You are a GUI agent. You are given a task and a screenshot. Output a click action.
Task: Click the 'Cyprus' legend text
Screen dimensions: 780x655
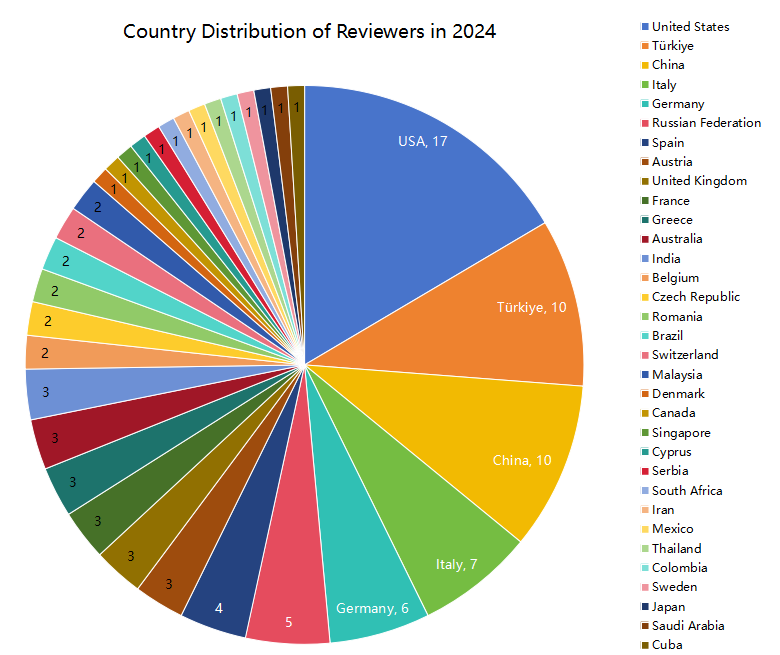tap(672, 452)
